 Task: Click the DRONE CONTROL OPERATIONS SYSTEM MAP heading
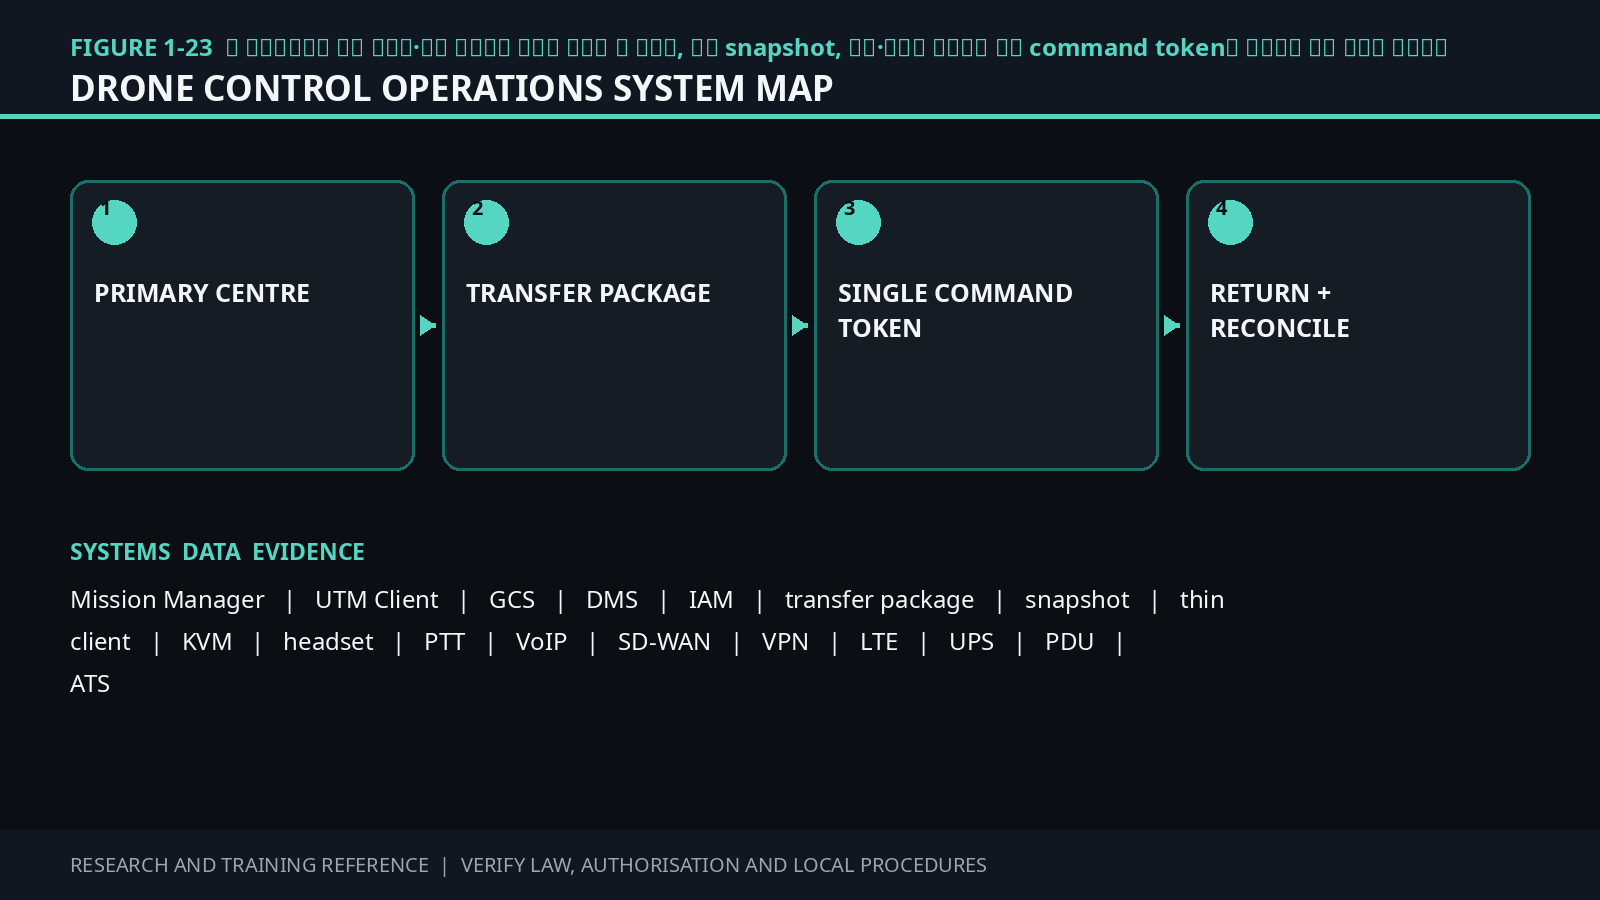click(x=452, y=88)
